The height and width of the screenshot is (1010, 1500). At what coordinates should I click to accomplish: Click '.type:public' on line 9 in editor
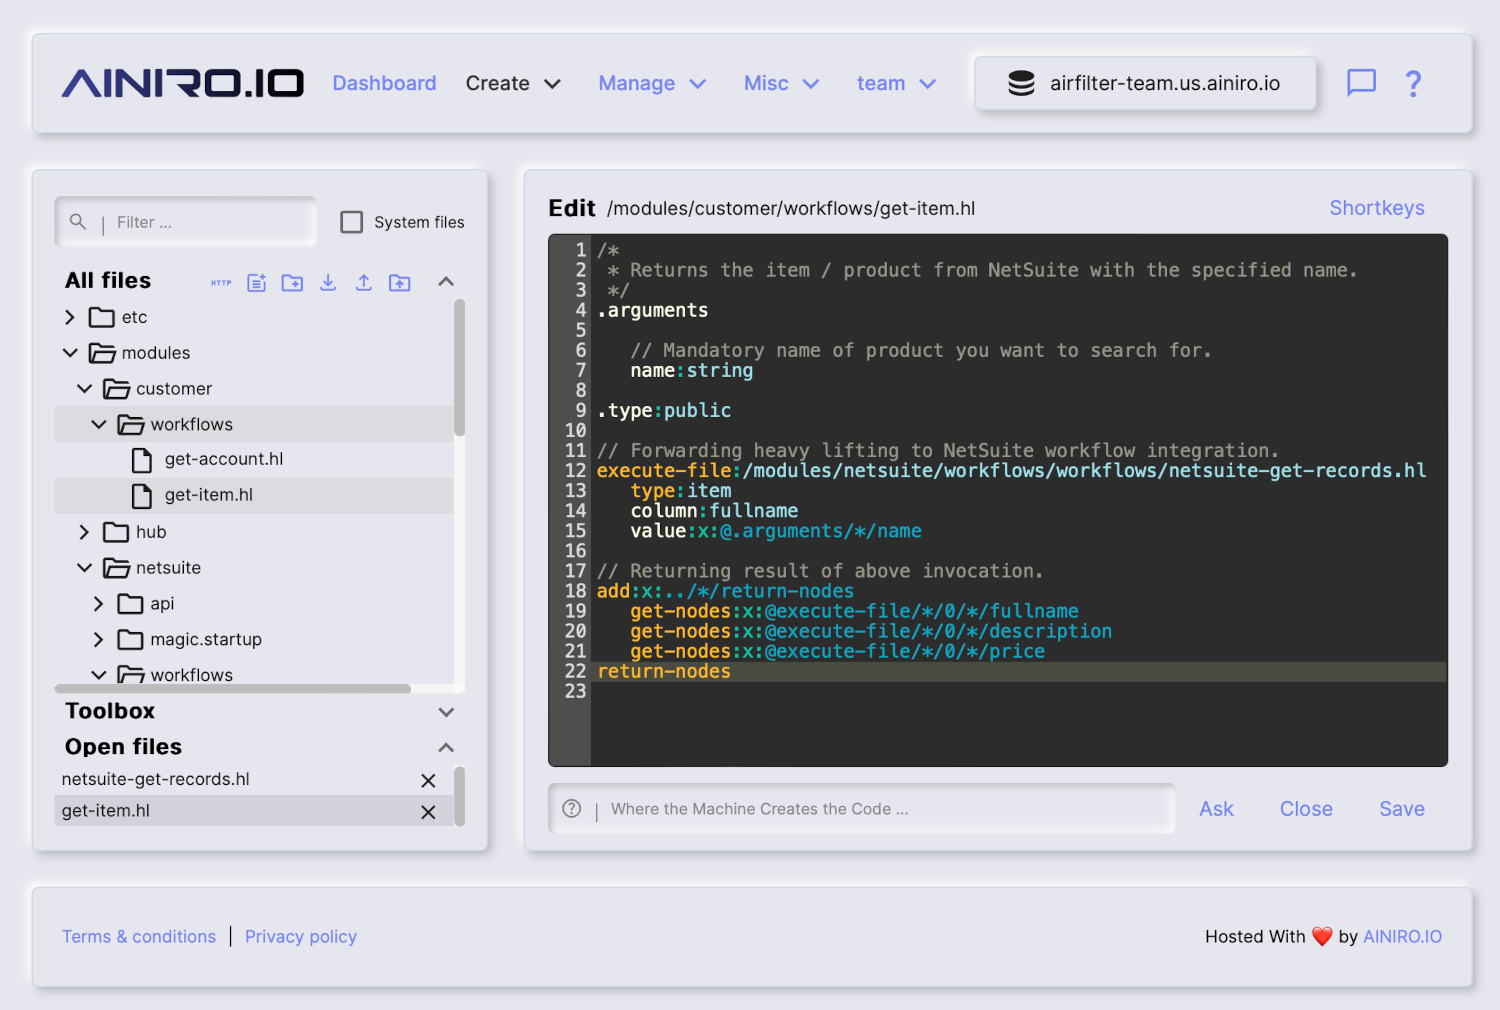(x=664, y=411)
